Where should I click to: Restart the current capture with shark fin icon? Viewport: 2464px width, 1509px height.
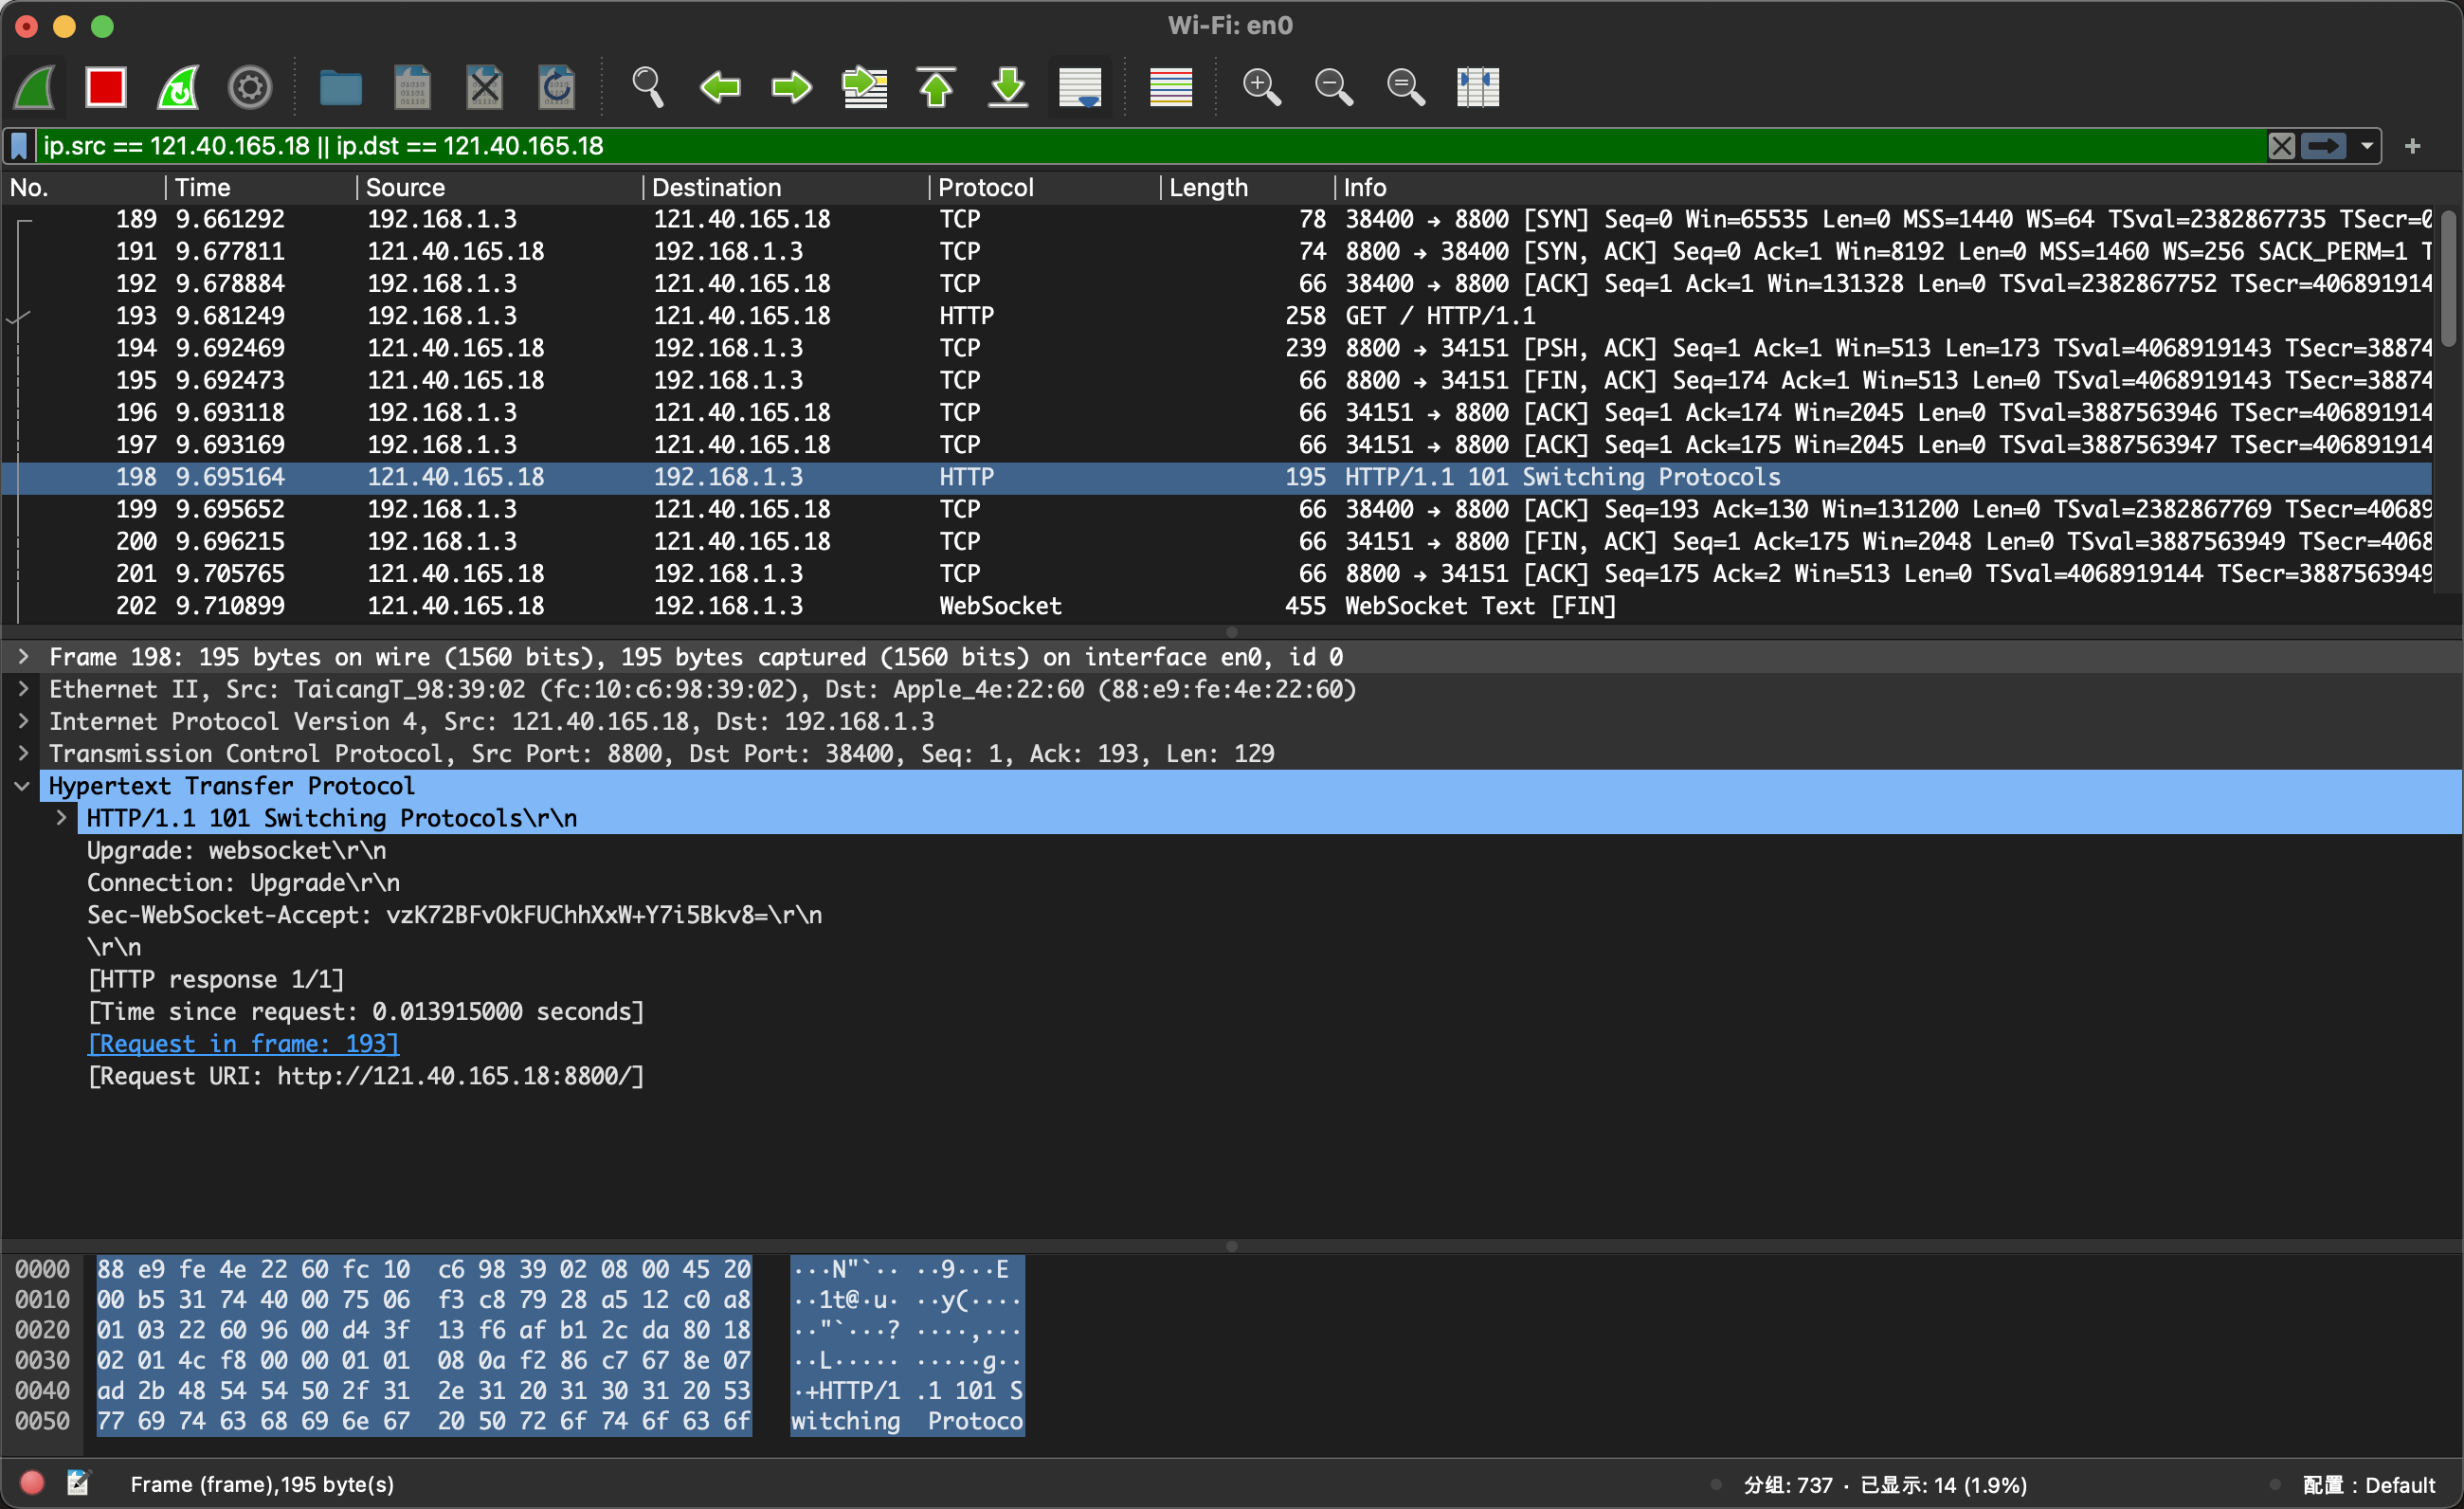[x=178, y=87]
